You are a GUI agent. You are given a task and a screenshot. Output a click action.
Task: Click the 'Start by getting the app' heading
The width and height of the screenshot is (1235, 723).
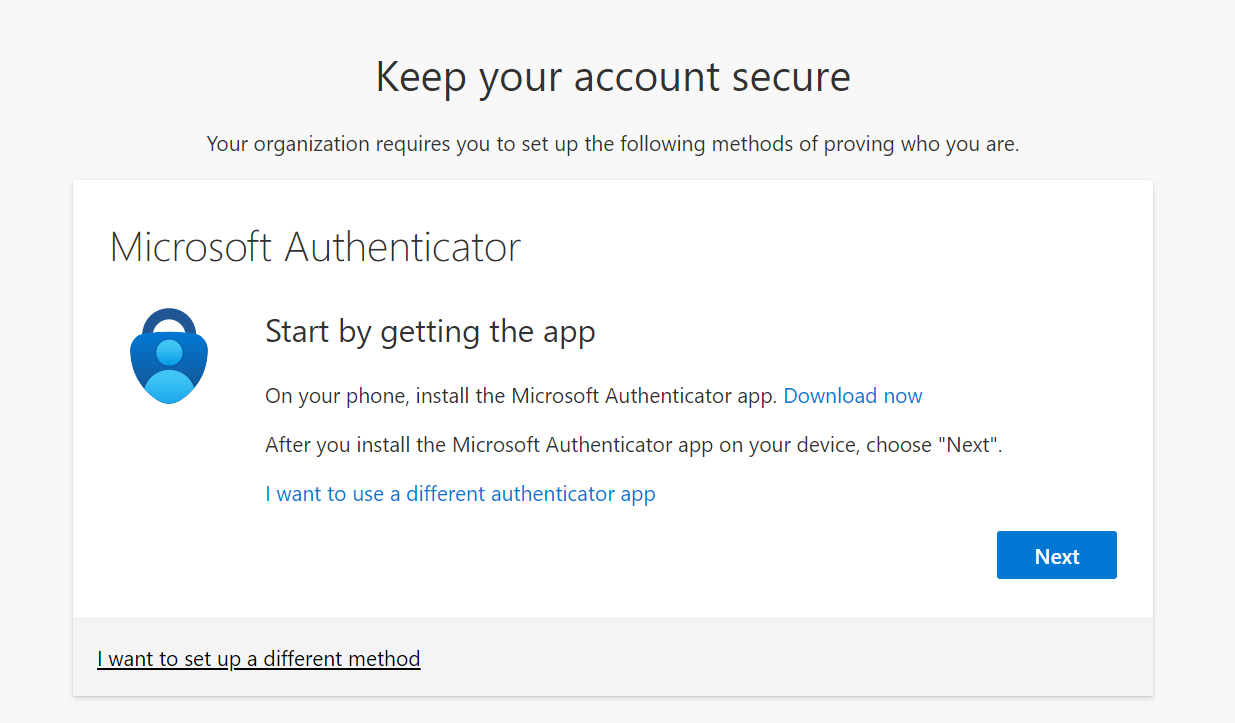[x=430, y=331]
